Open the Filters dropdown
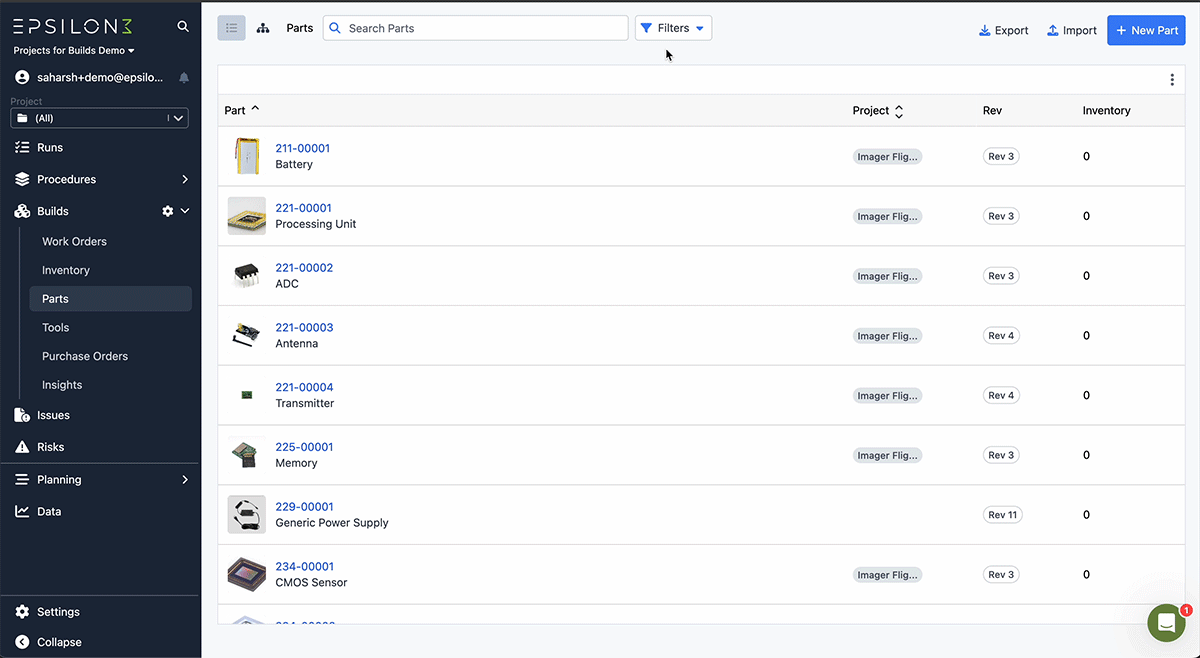The width and height of the screenshot is (1200, 658). pos(673,28)
